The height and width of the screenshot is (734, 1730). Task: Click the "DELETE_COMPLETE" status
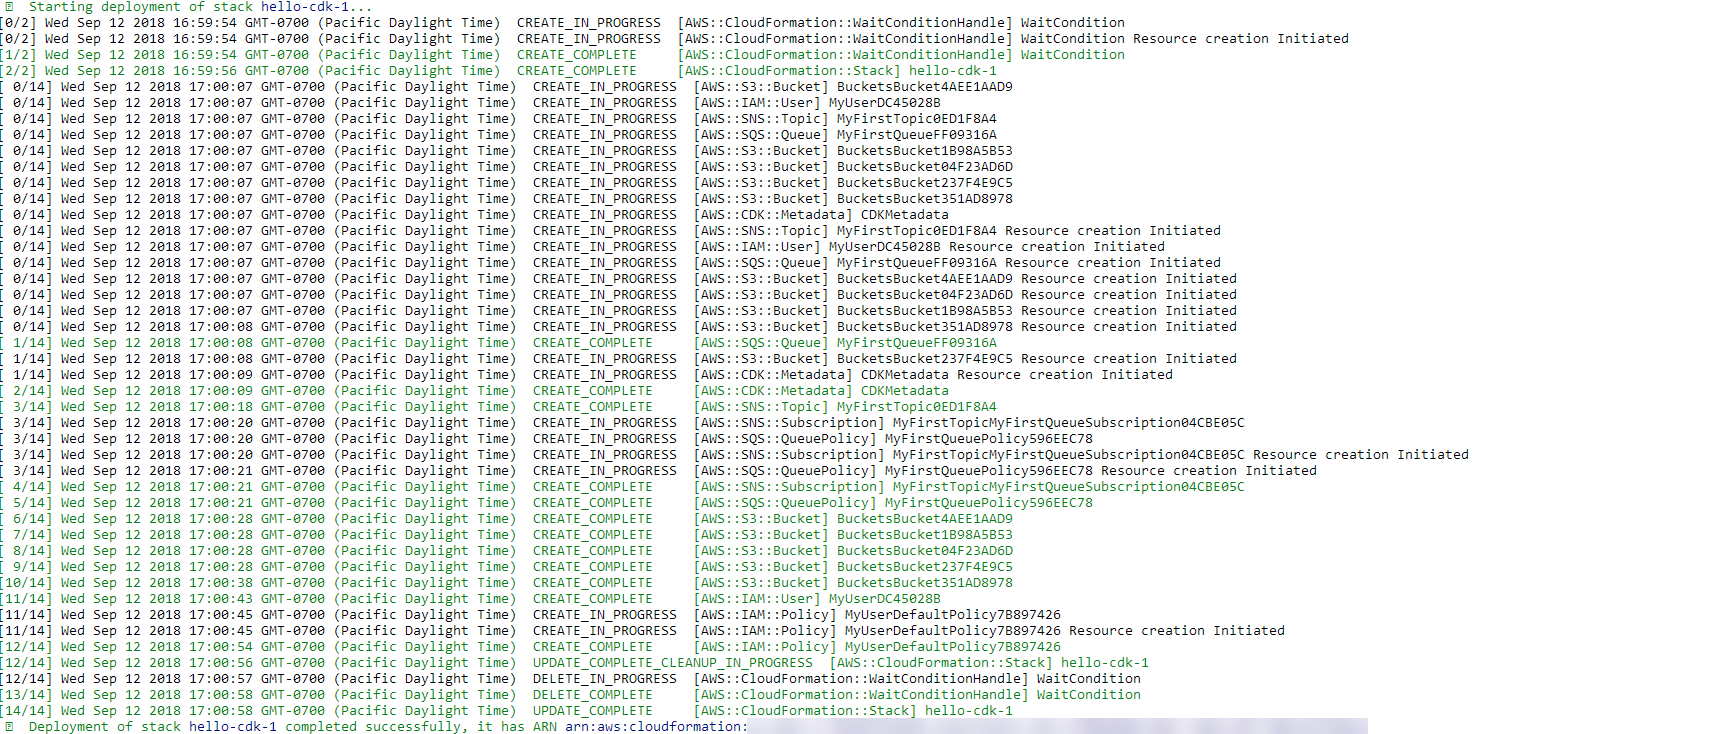coord(593,695)
